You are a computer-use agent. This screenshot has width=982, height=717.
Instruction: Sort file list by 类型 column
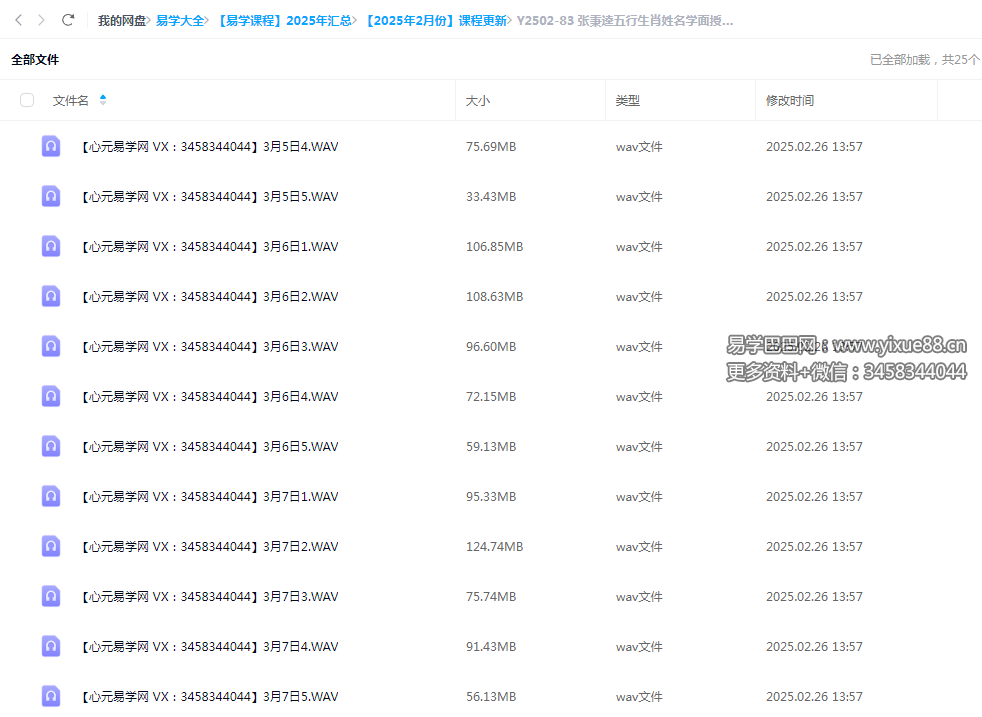tap(628, 101)
